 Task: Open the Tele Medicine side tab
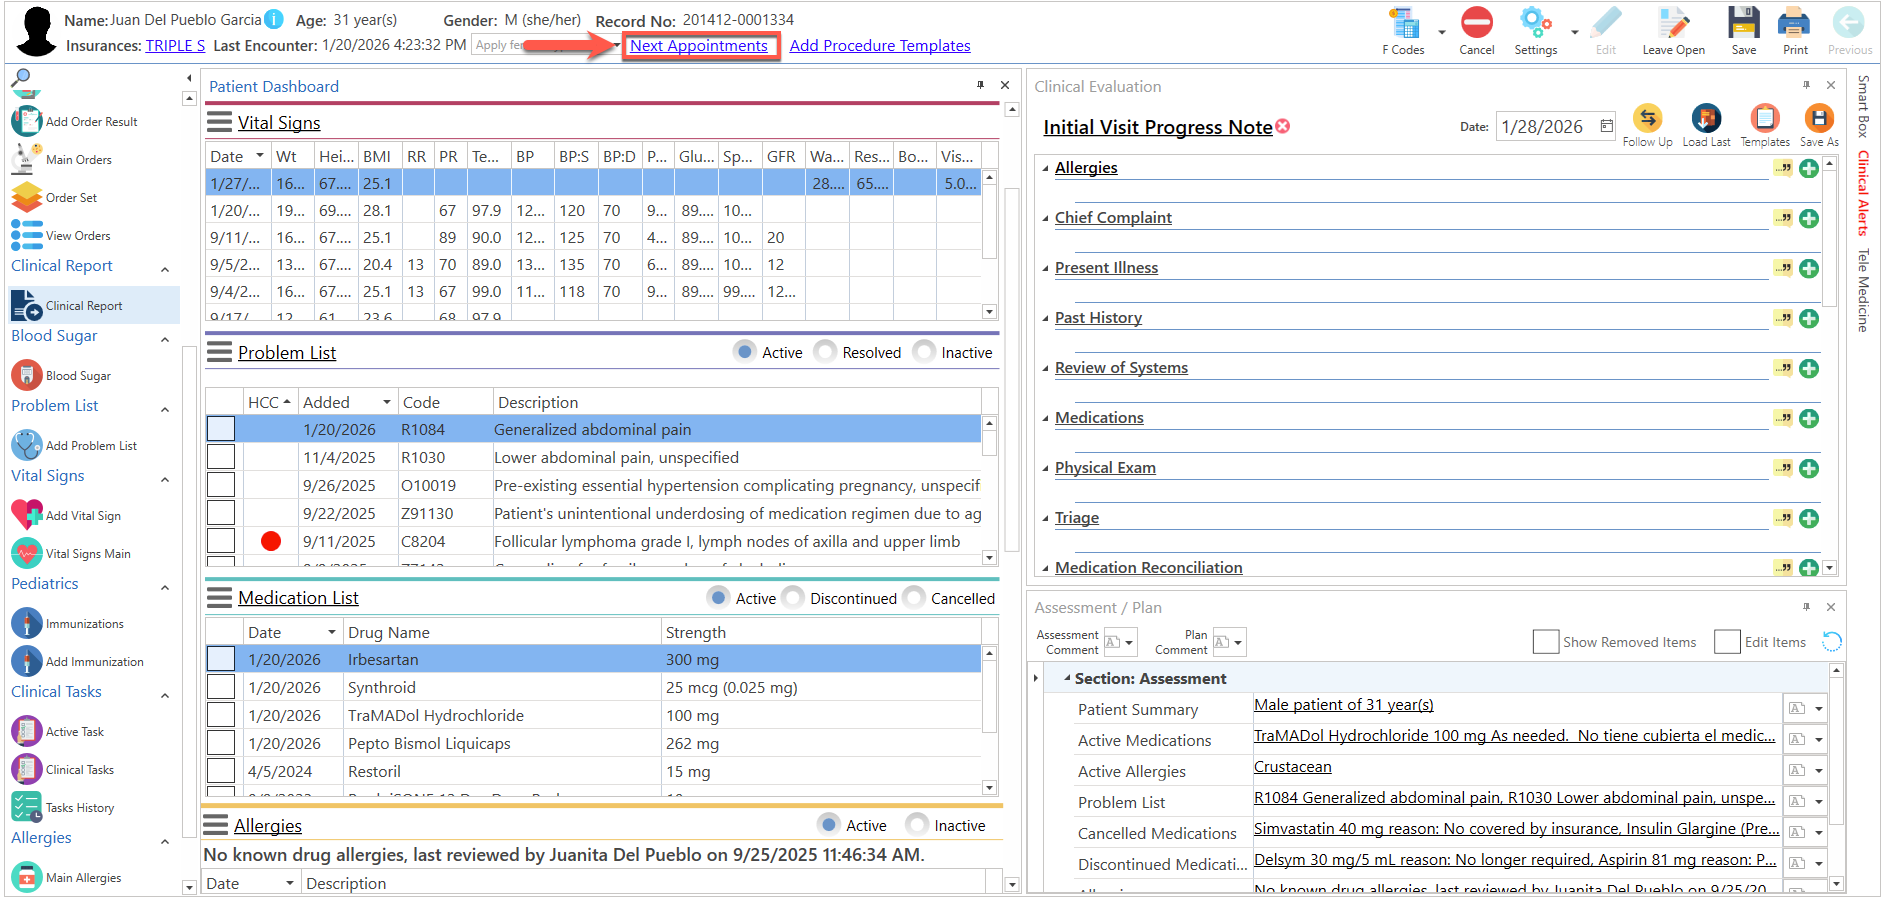tap(1862, 290)
